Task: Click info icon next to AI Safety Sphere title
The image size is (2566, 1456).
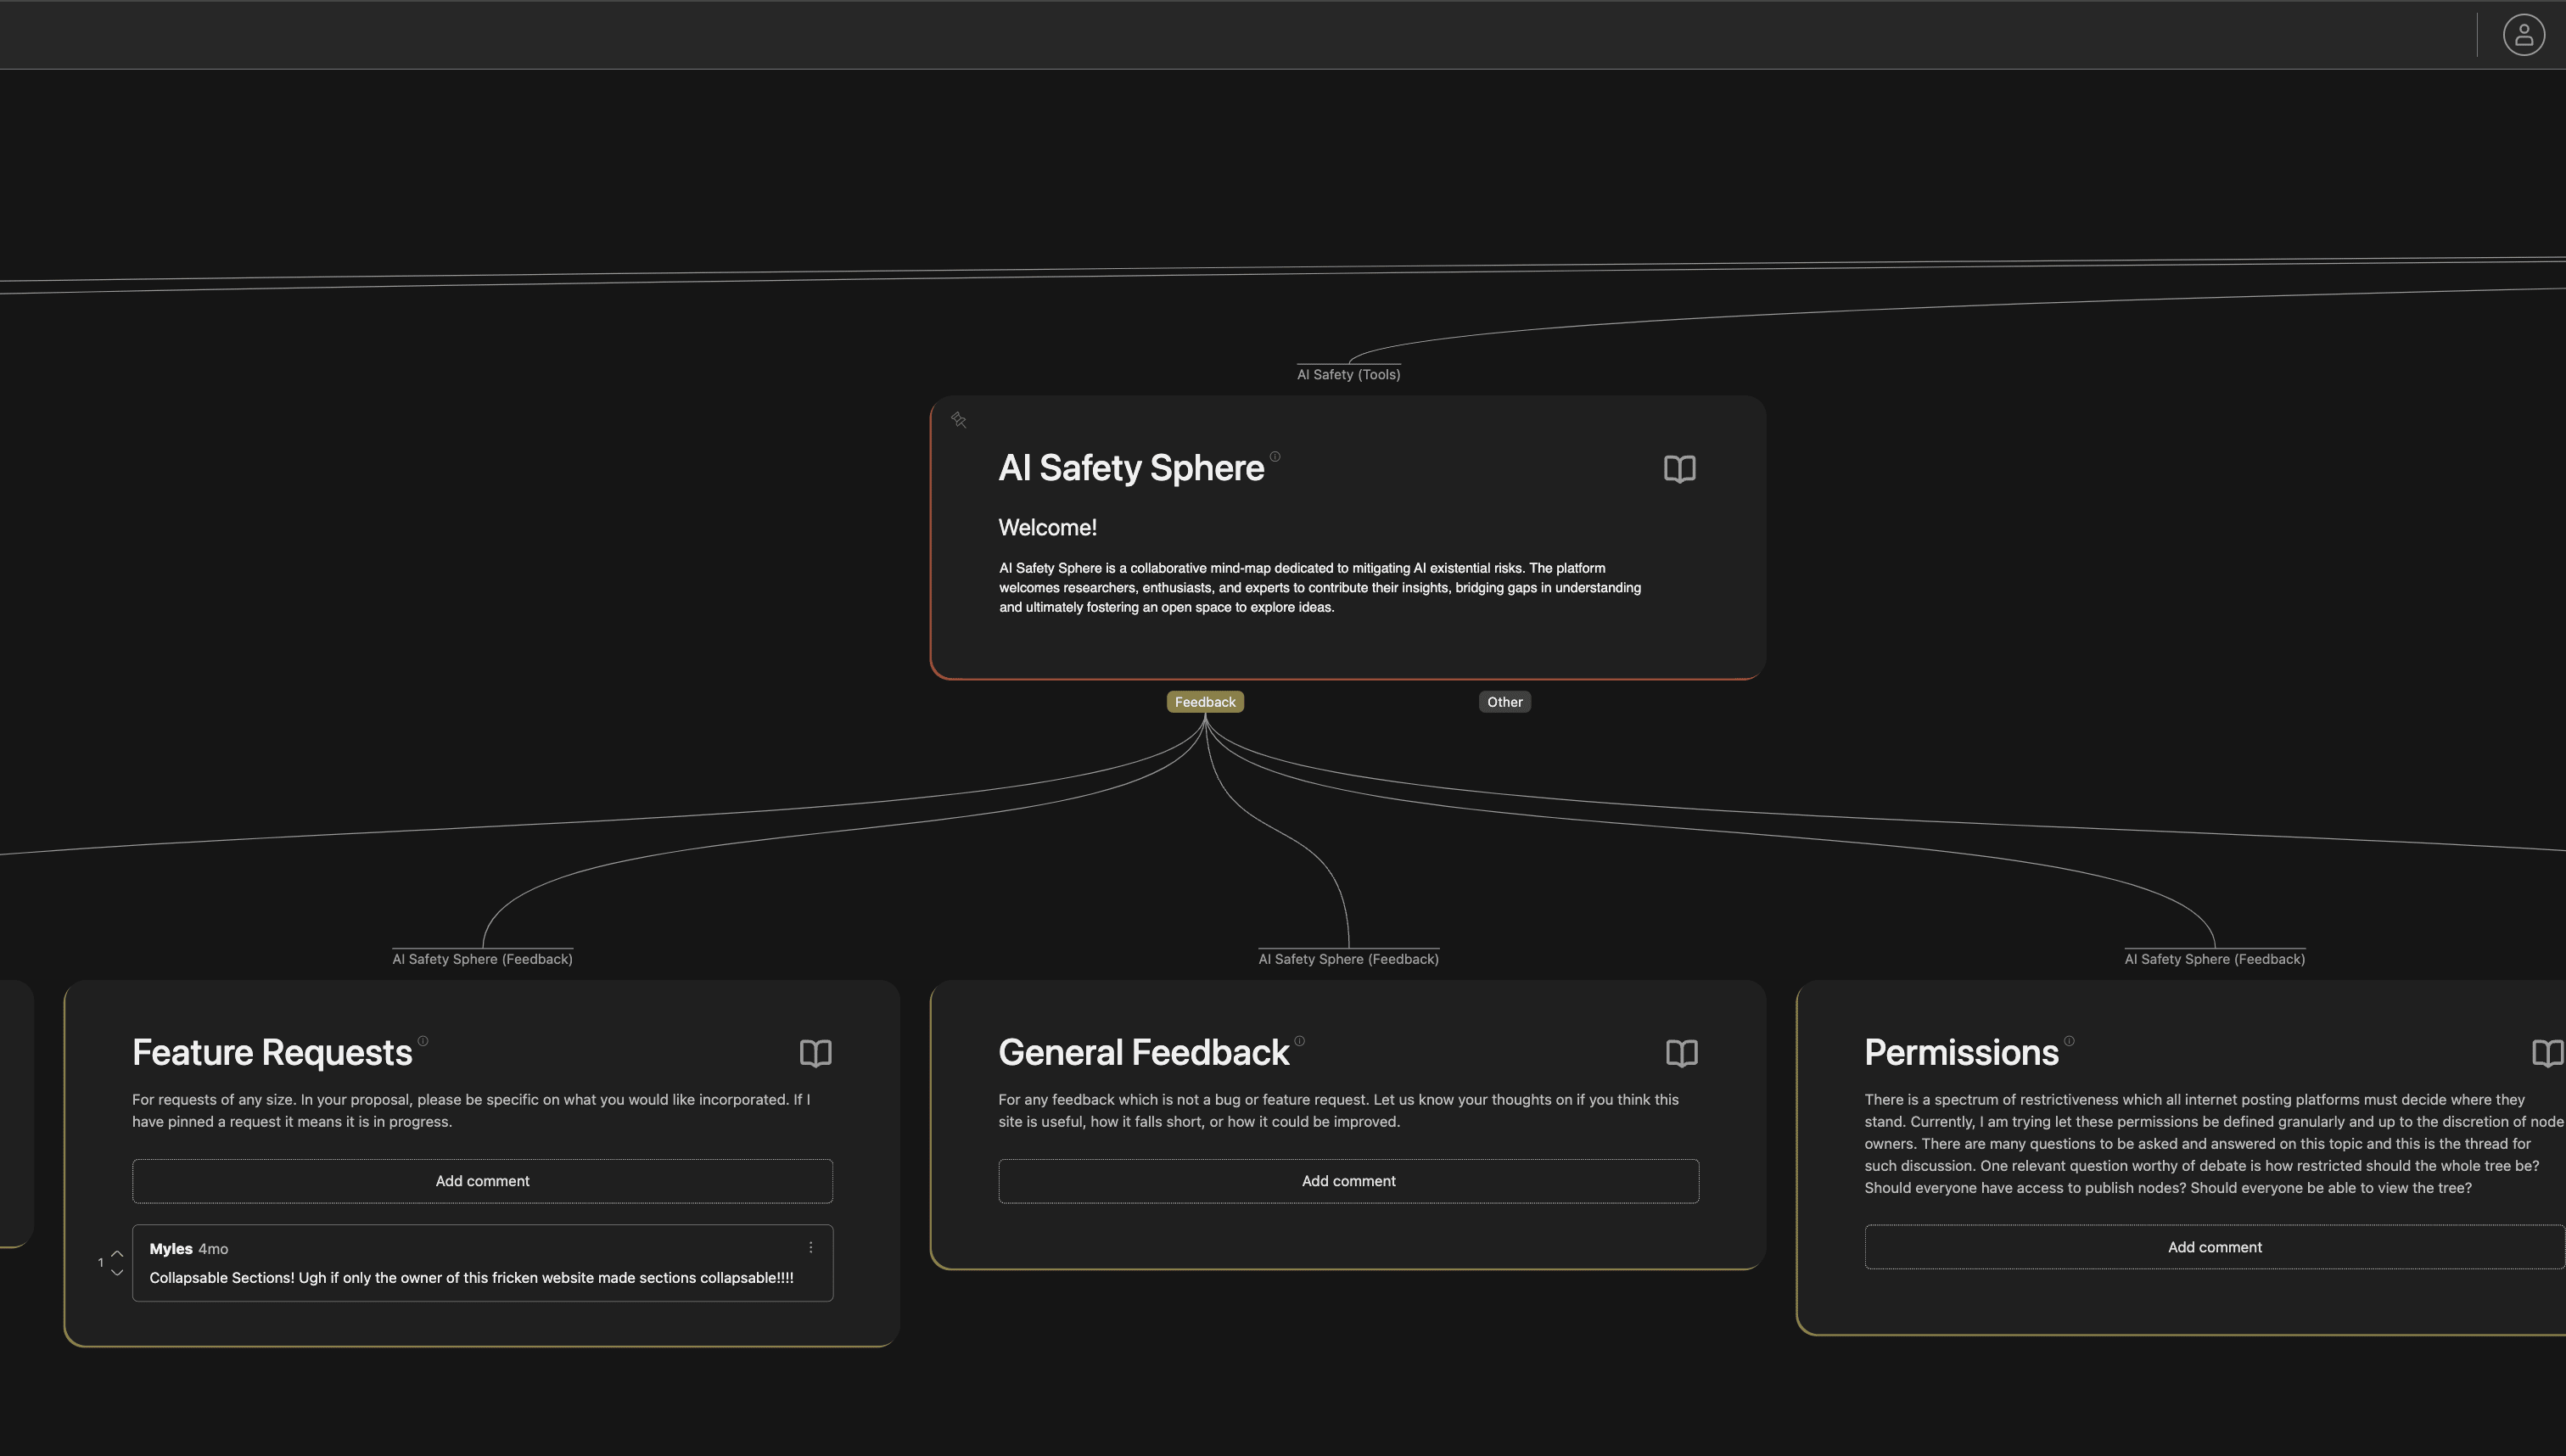Action: point(1274,457)
